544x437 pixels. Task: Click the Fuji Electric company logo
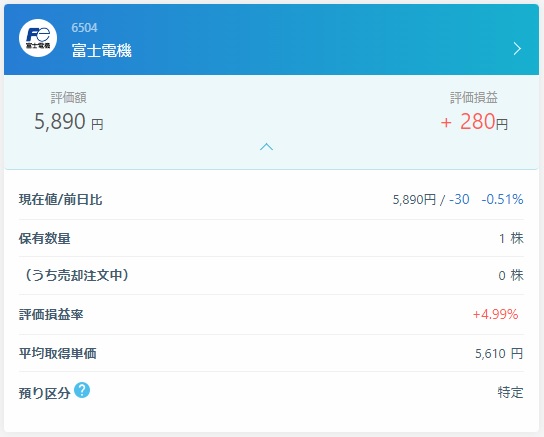[38, 38]
